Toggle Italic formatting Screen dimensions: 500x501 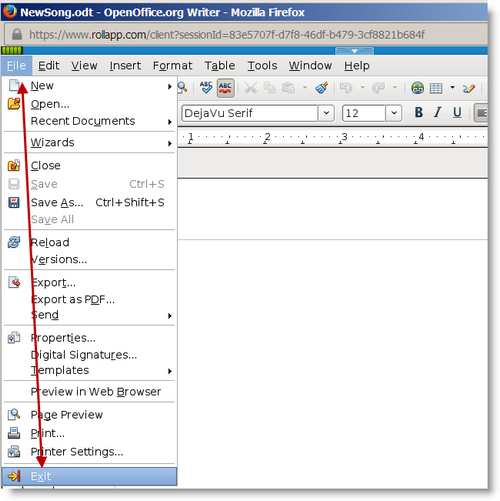pyautogui.click(x=438, y=113)
